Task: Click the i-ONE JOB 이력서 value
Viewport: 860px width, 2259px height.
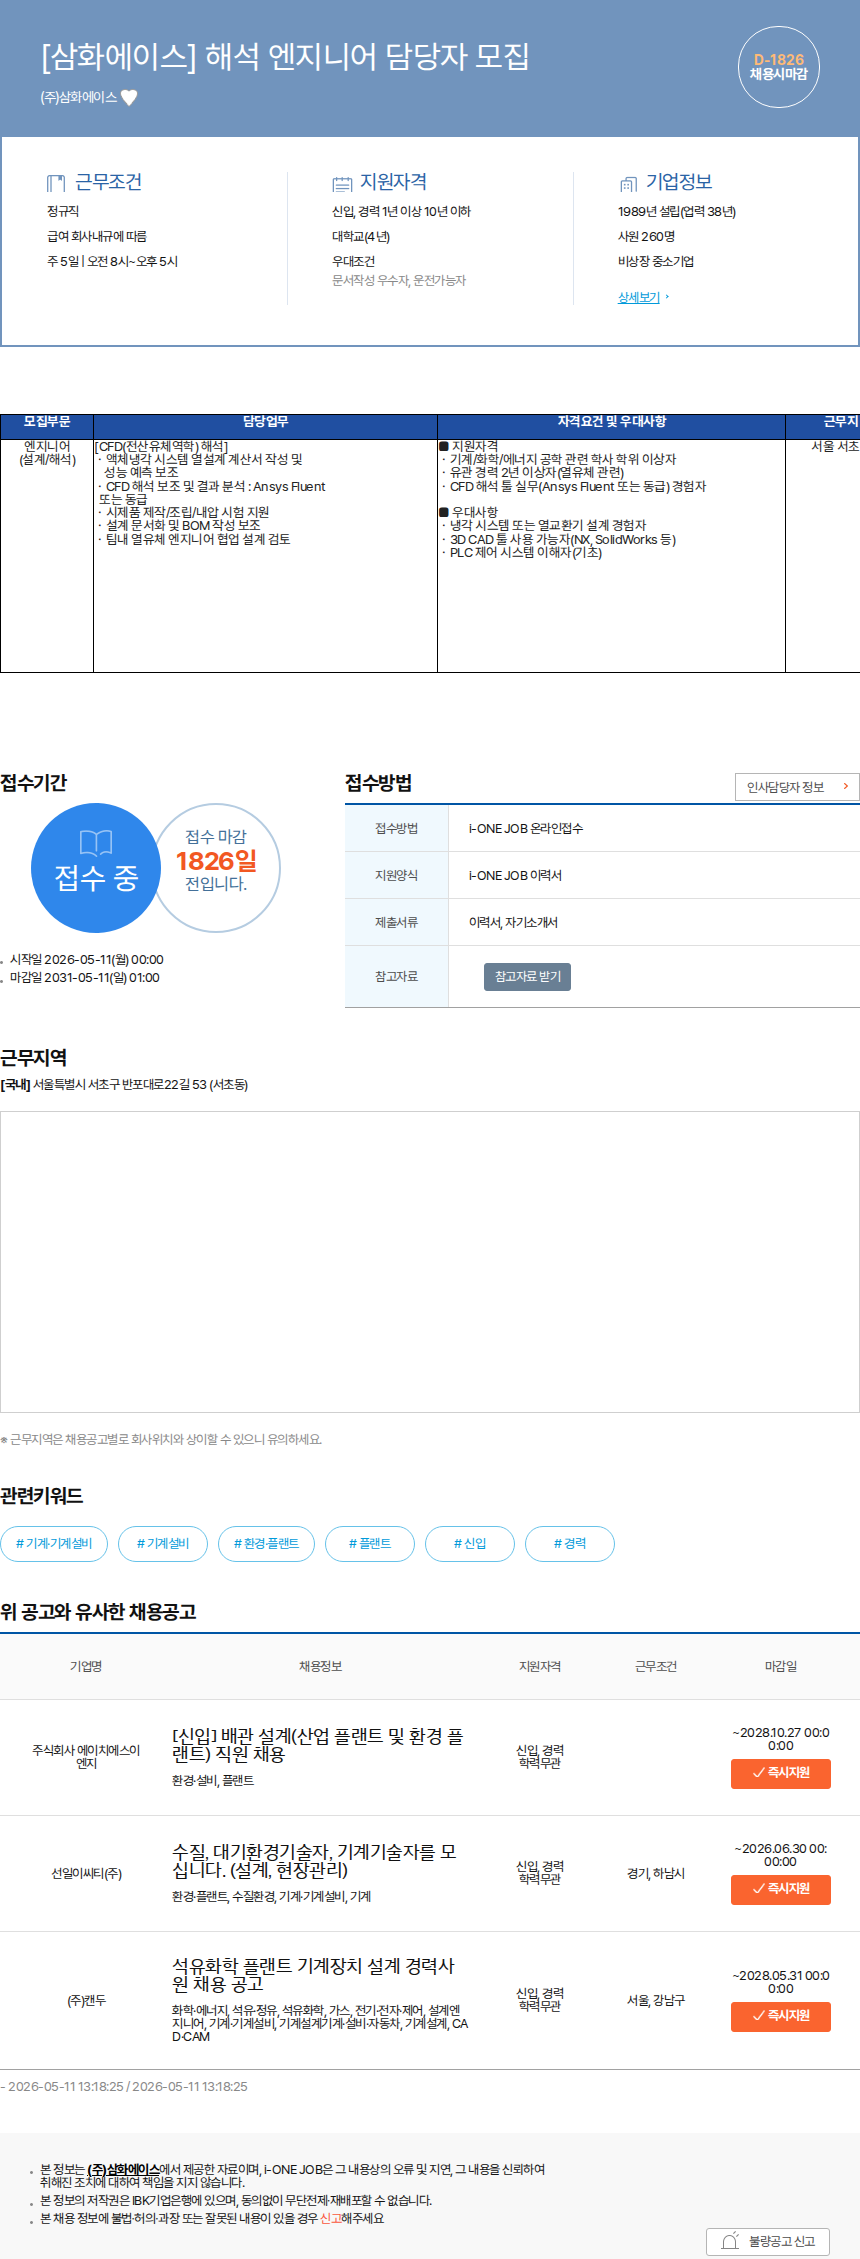Action: [515, 875]
